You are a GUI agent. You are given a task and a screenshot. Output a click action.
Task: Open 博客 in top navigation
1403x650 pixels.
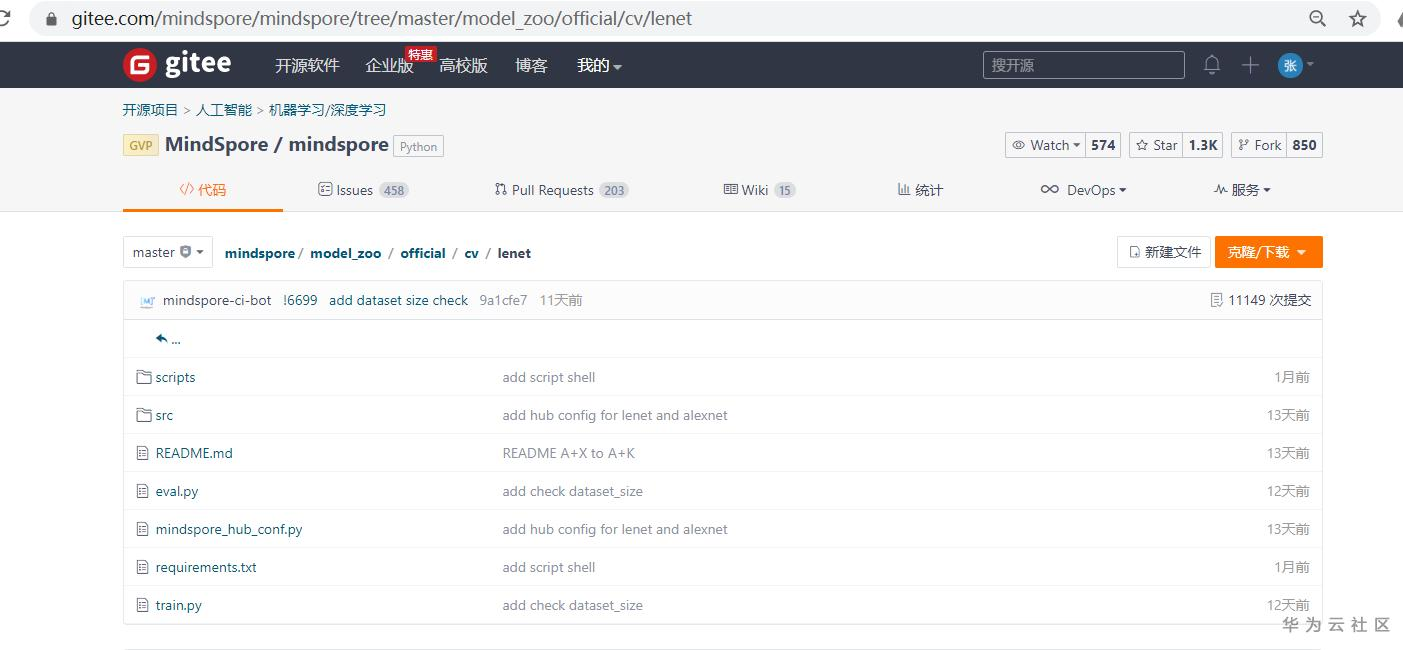(531, 65)
